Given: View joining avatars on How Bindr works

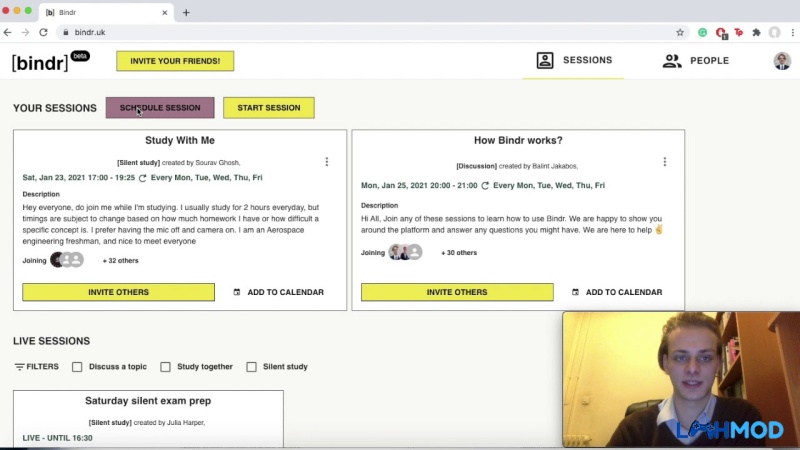Looking at the screenshot, I should tap(406, 252).
